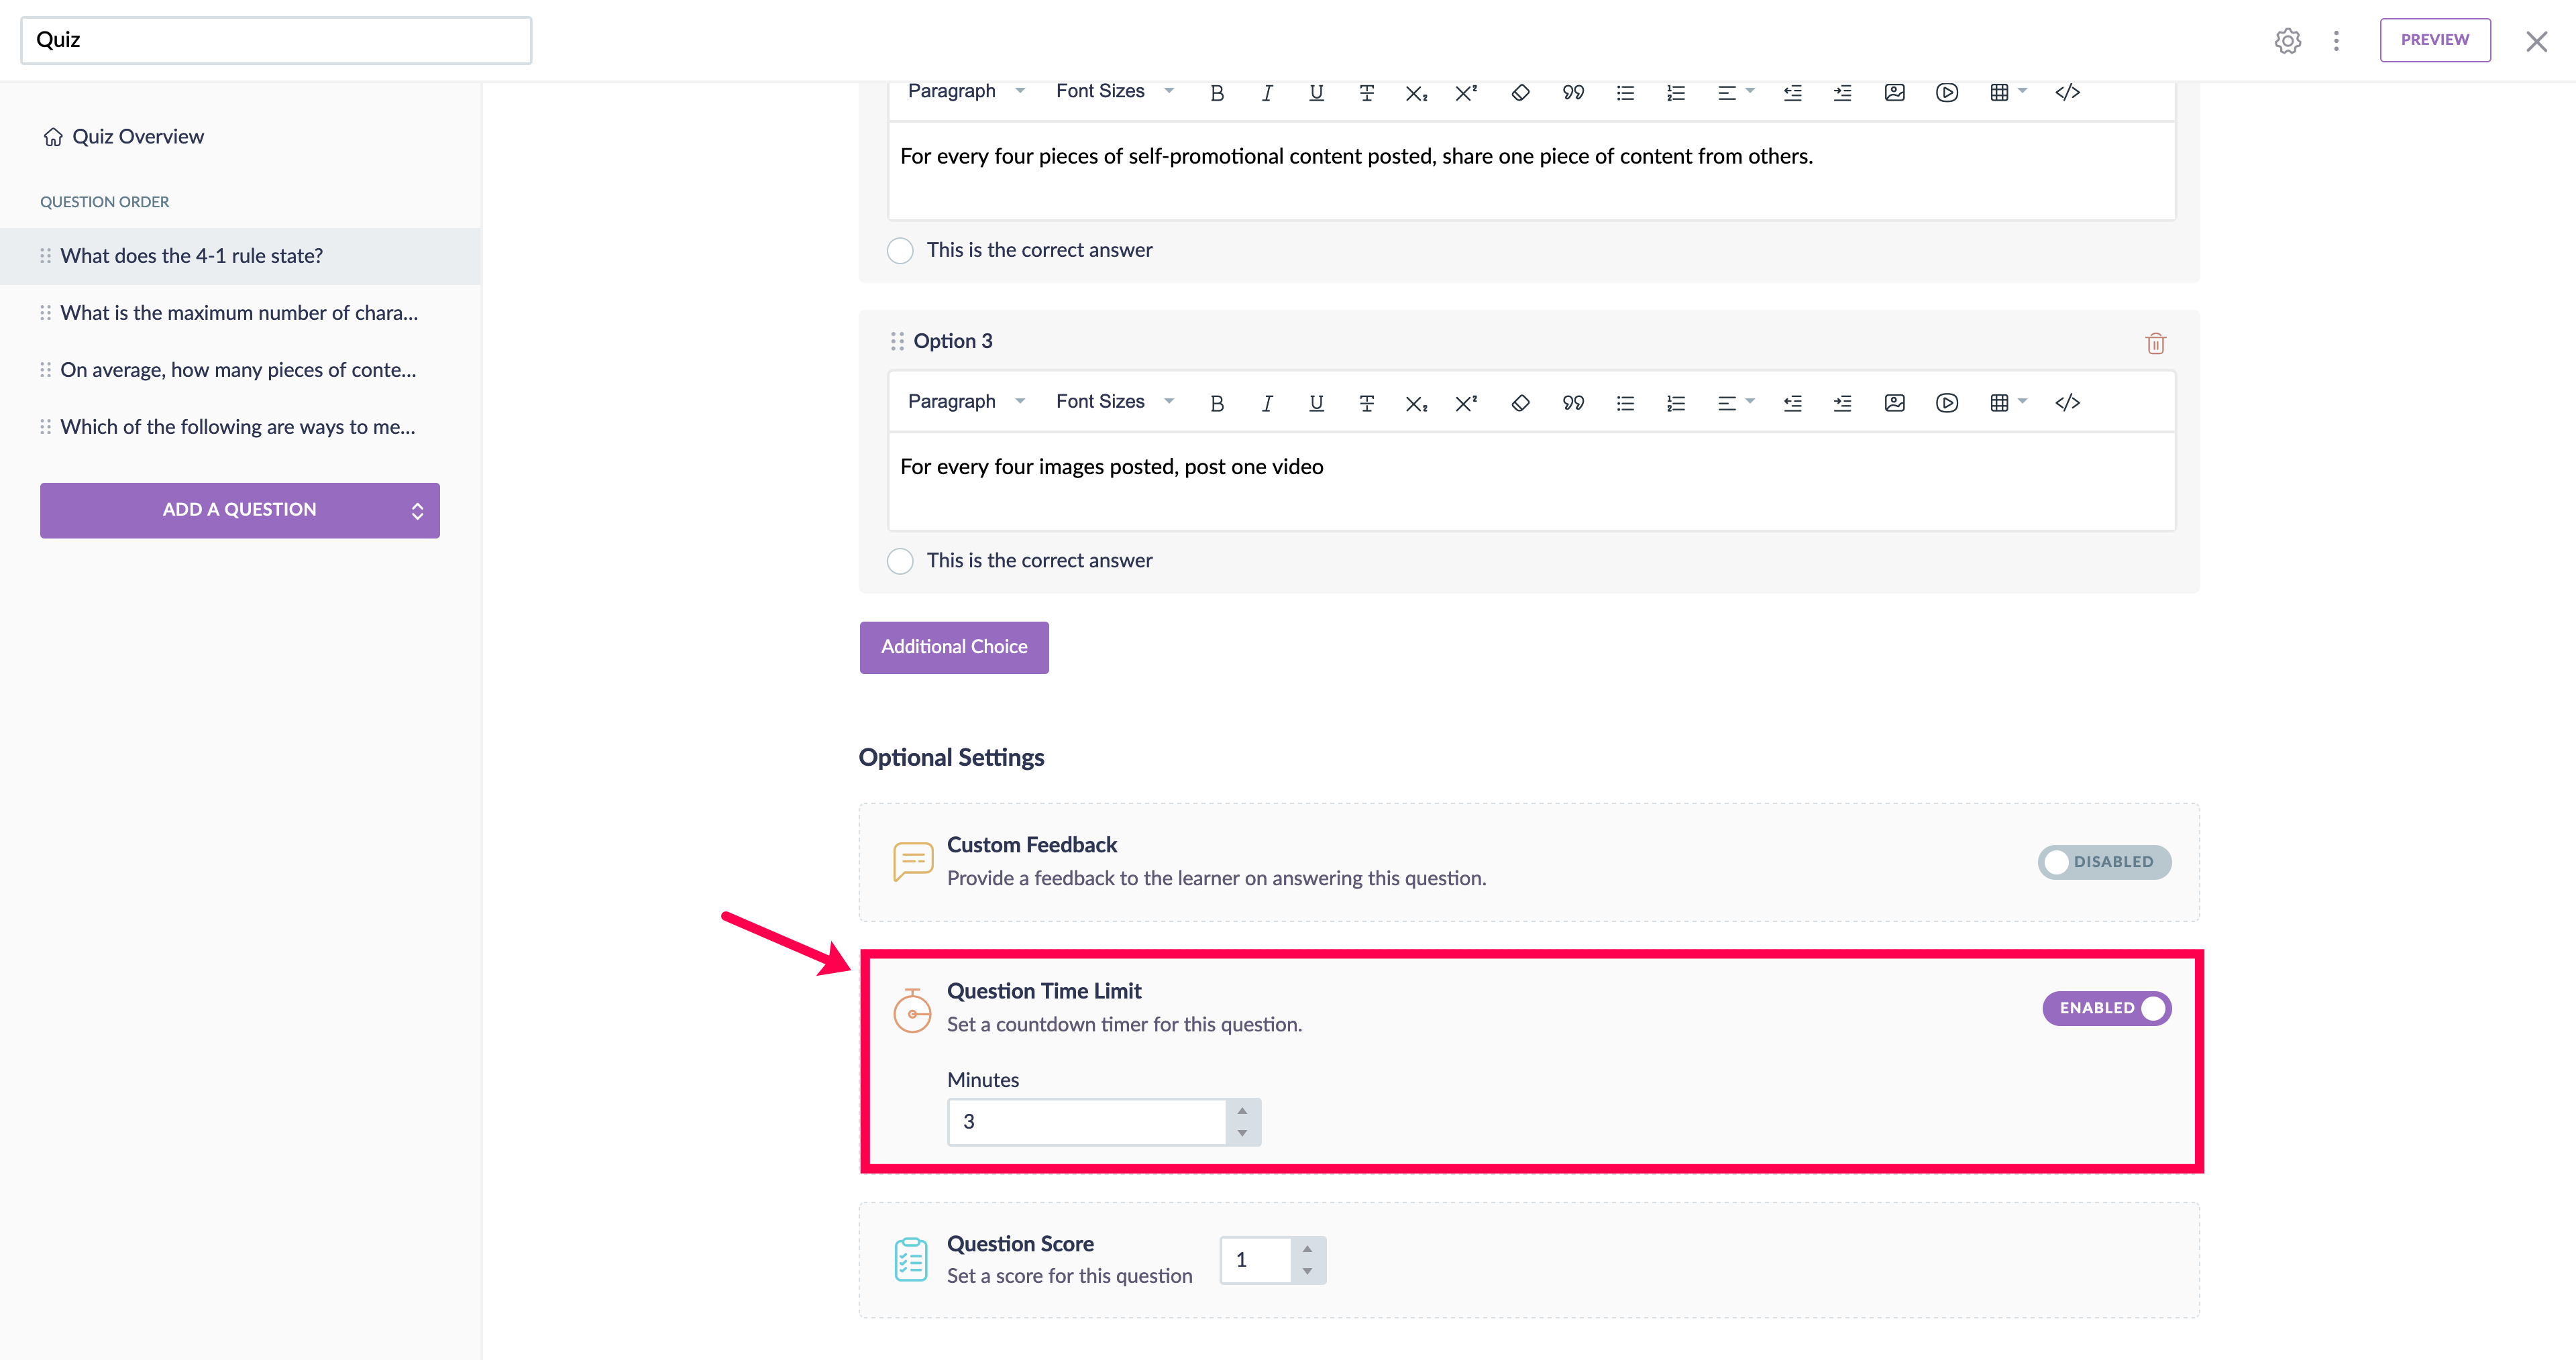Image resolution: width=2576 pixels, height=1360 pixels.
Task: Click blockquote icon in Option 3 toolbar
Action: pos(1573,403)
